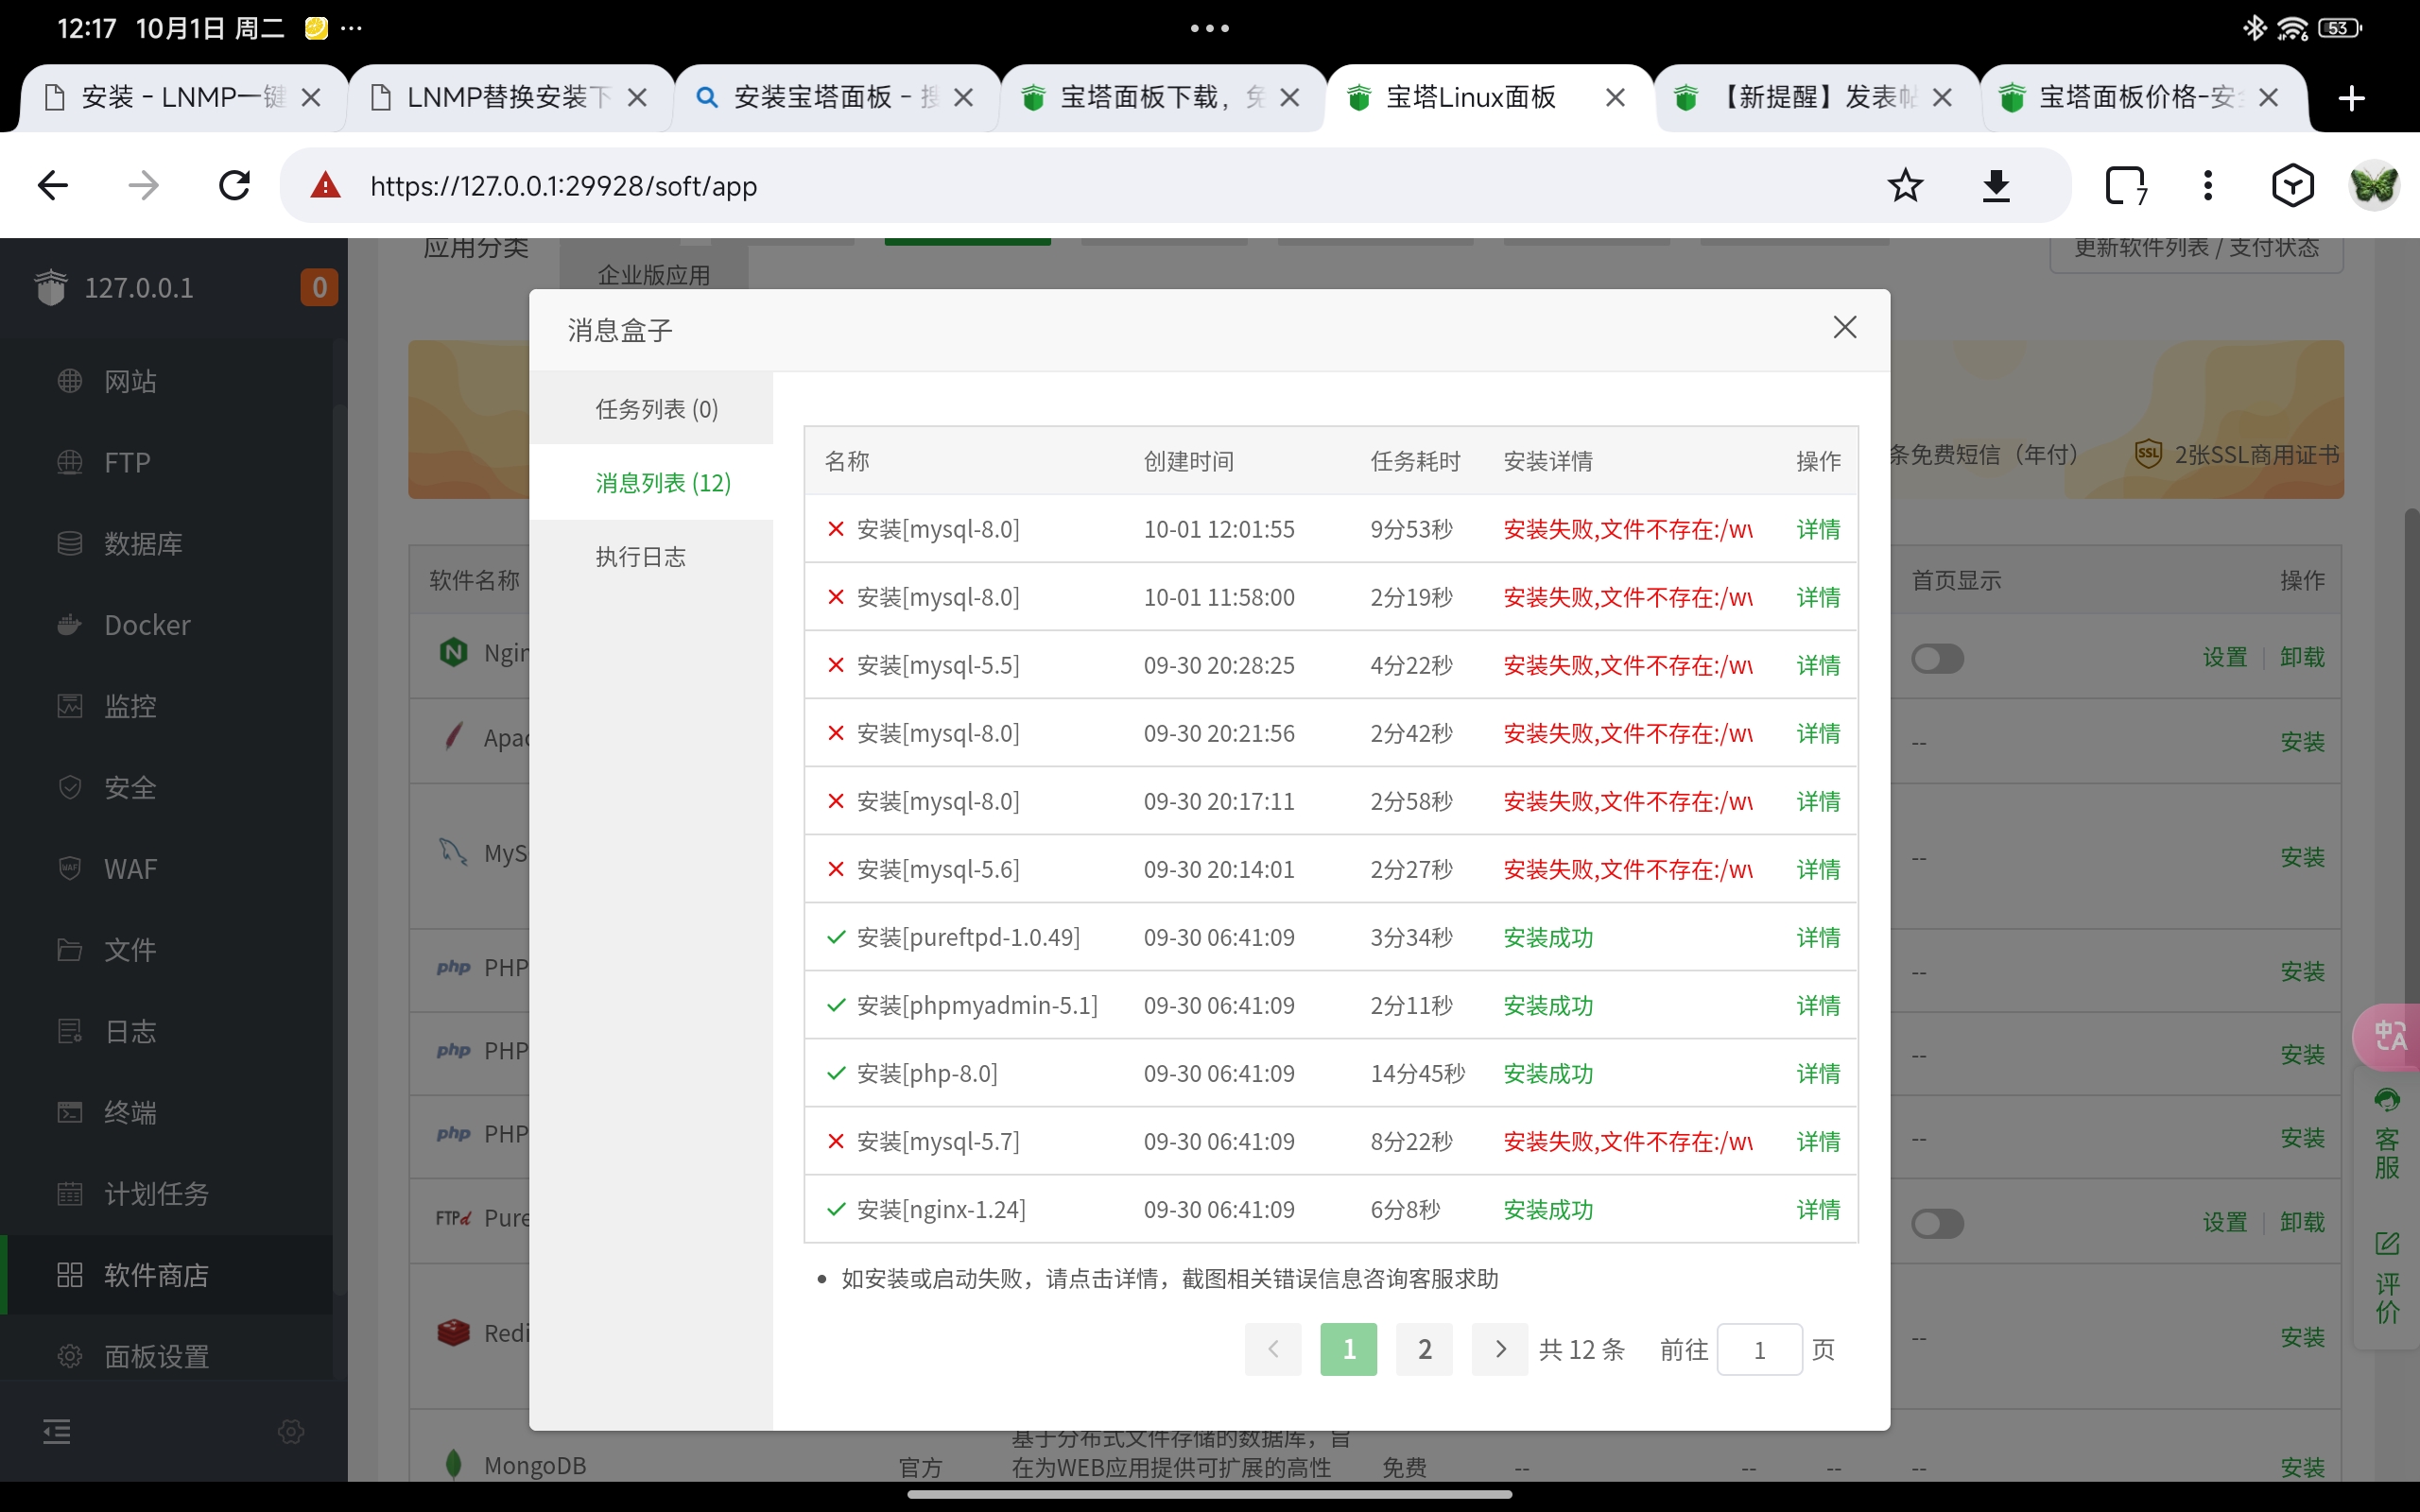Screen dimensions: 2420x1512
Task: Bookmark the page with the star icon
Action: tap(1905, 185)
